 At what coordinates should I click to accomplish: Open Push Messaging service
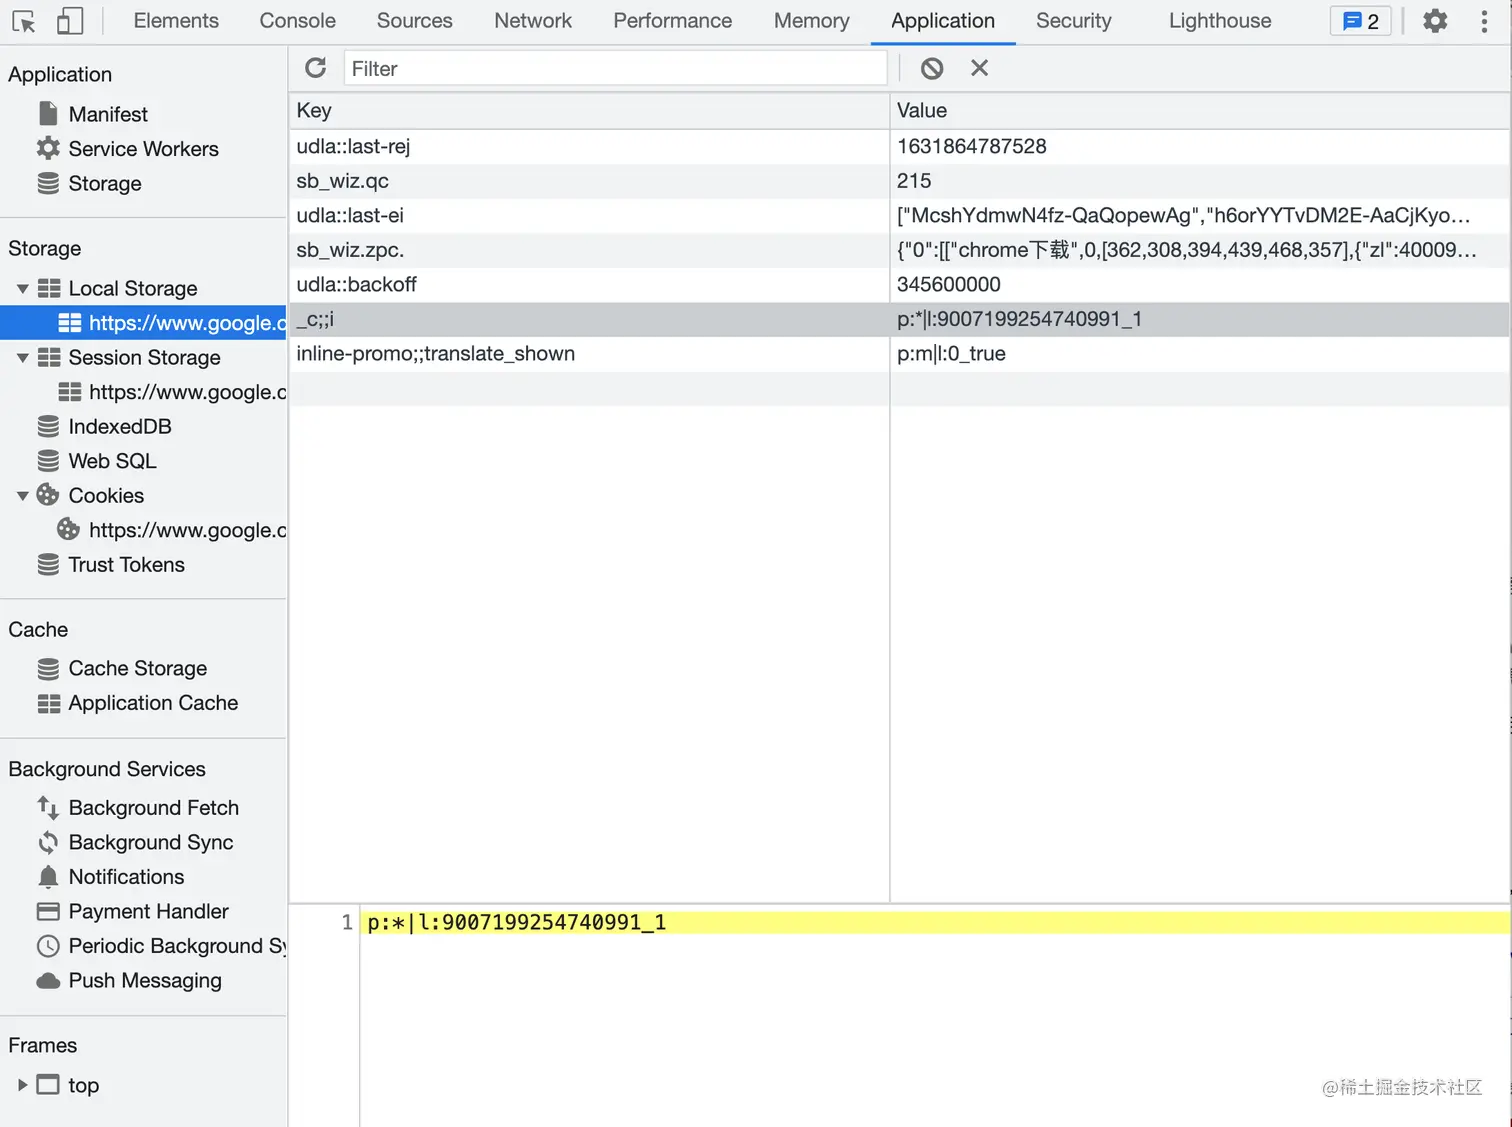point(145,981)
